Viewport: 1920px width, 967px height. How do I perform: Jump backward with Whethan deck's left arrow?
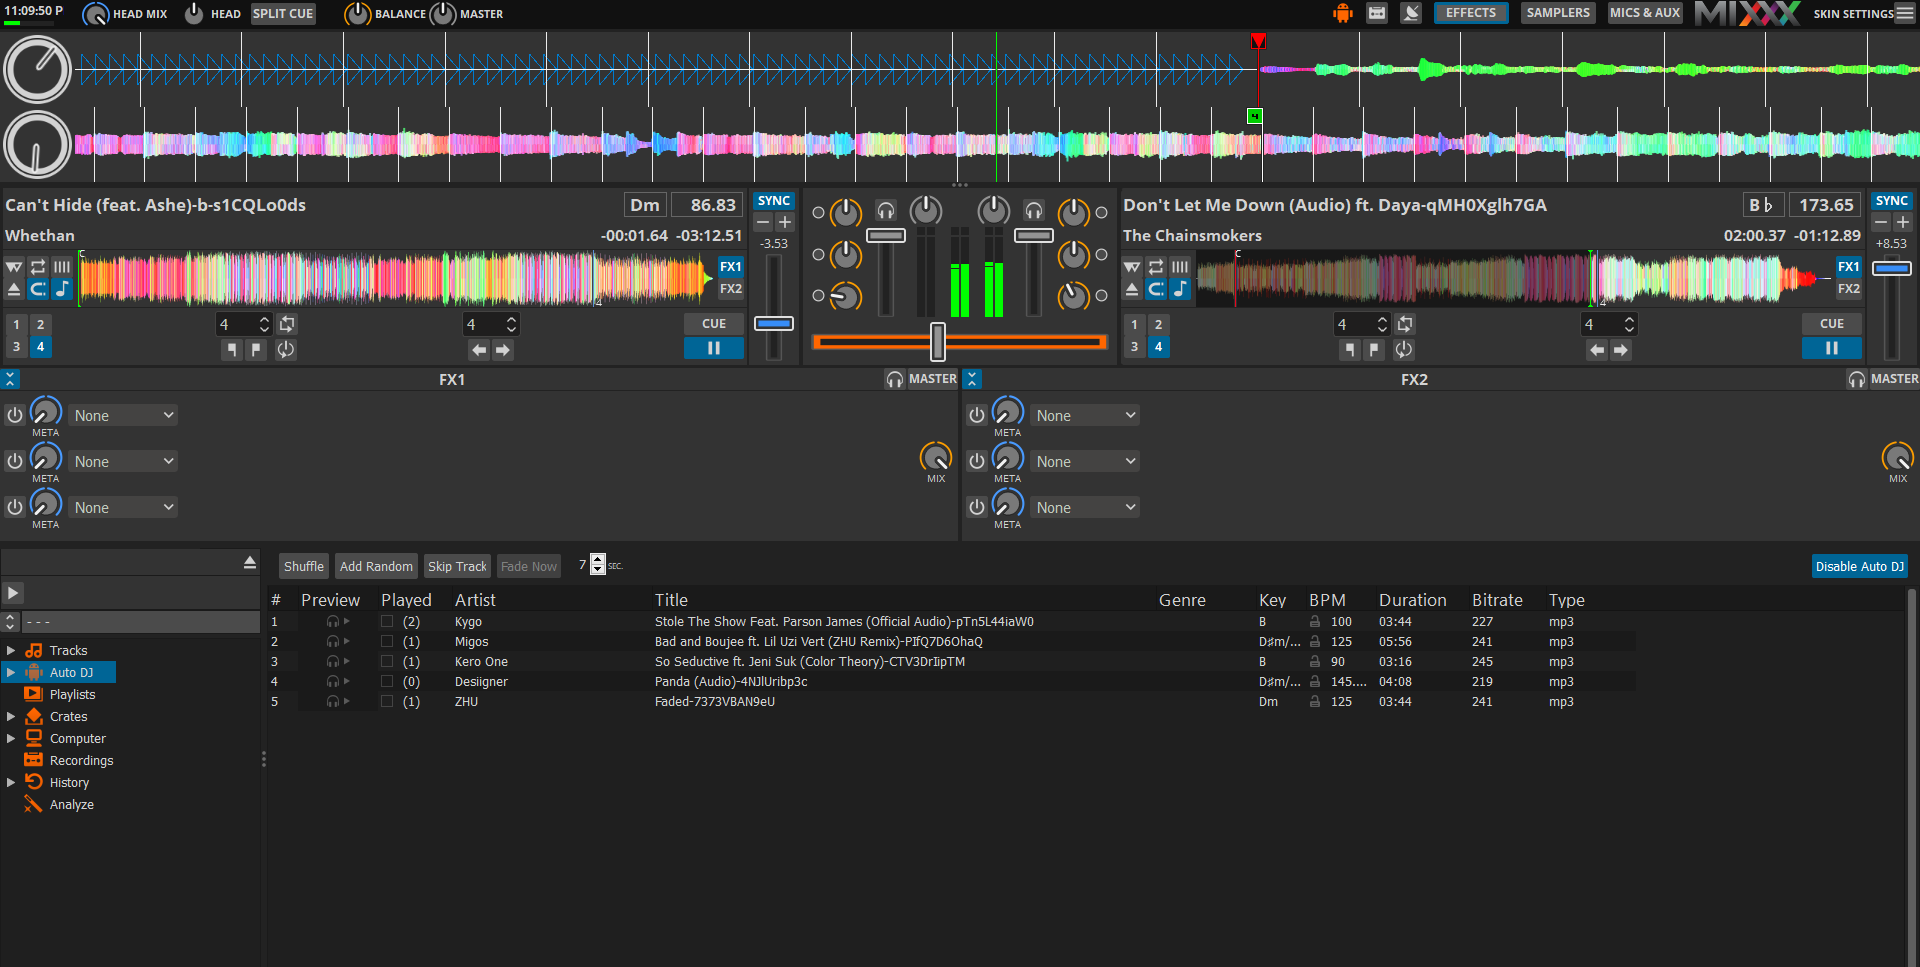click(x=479, y=350)
